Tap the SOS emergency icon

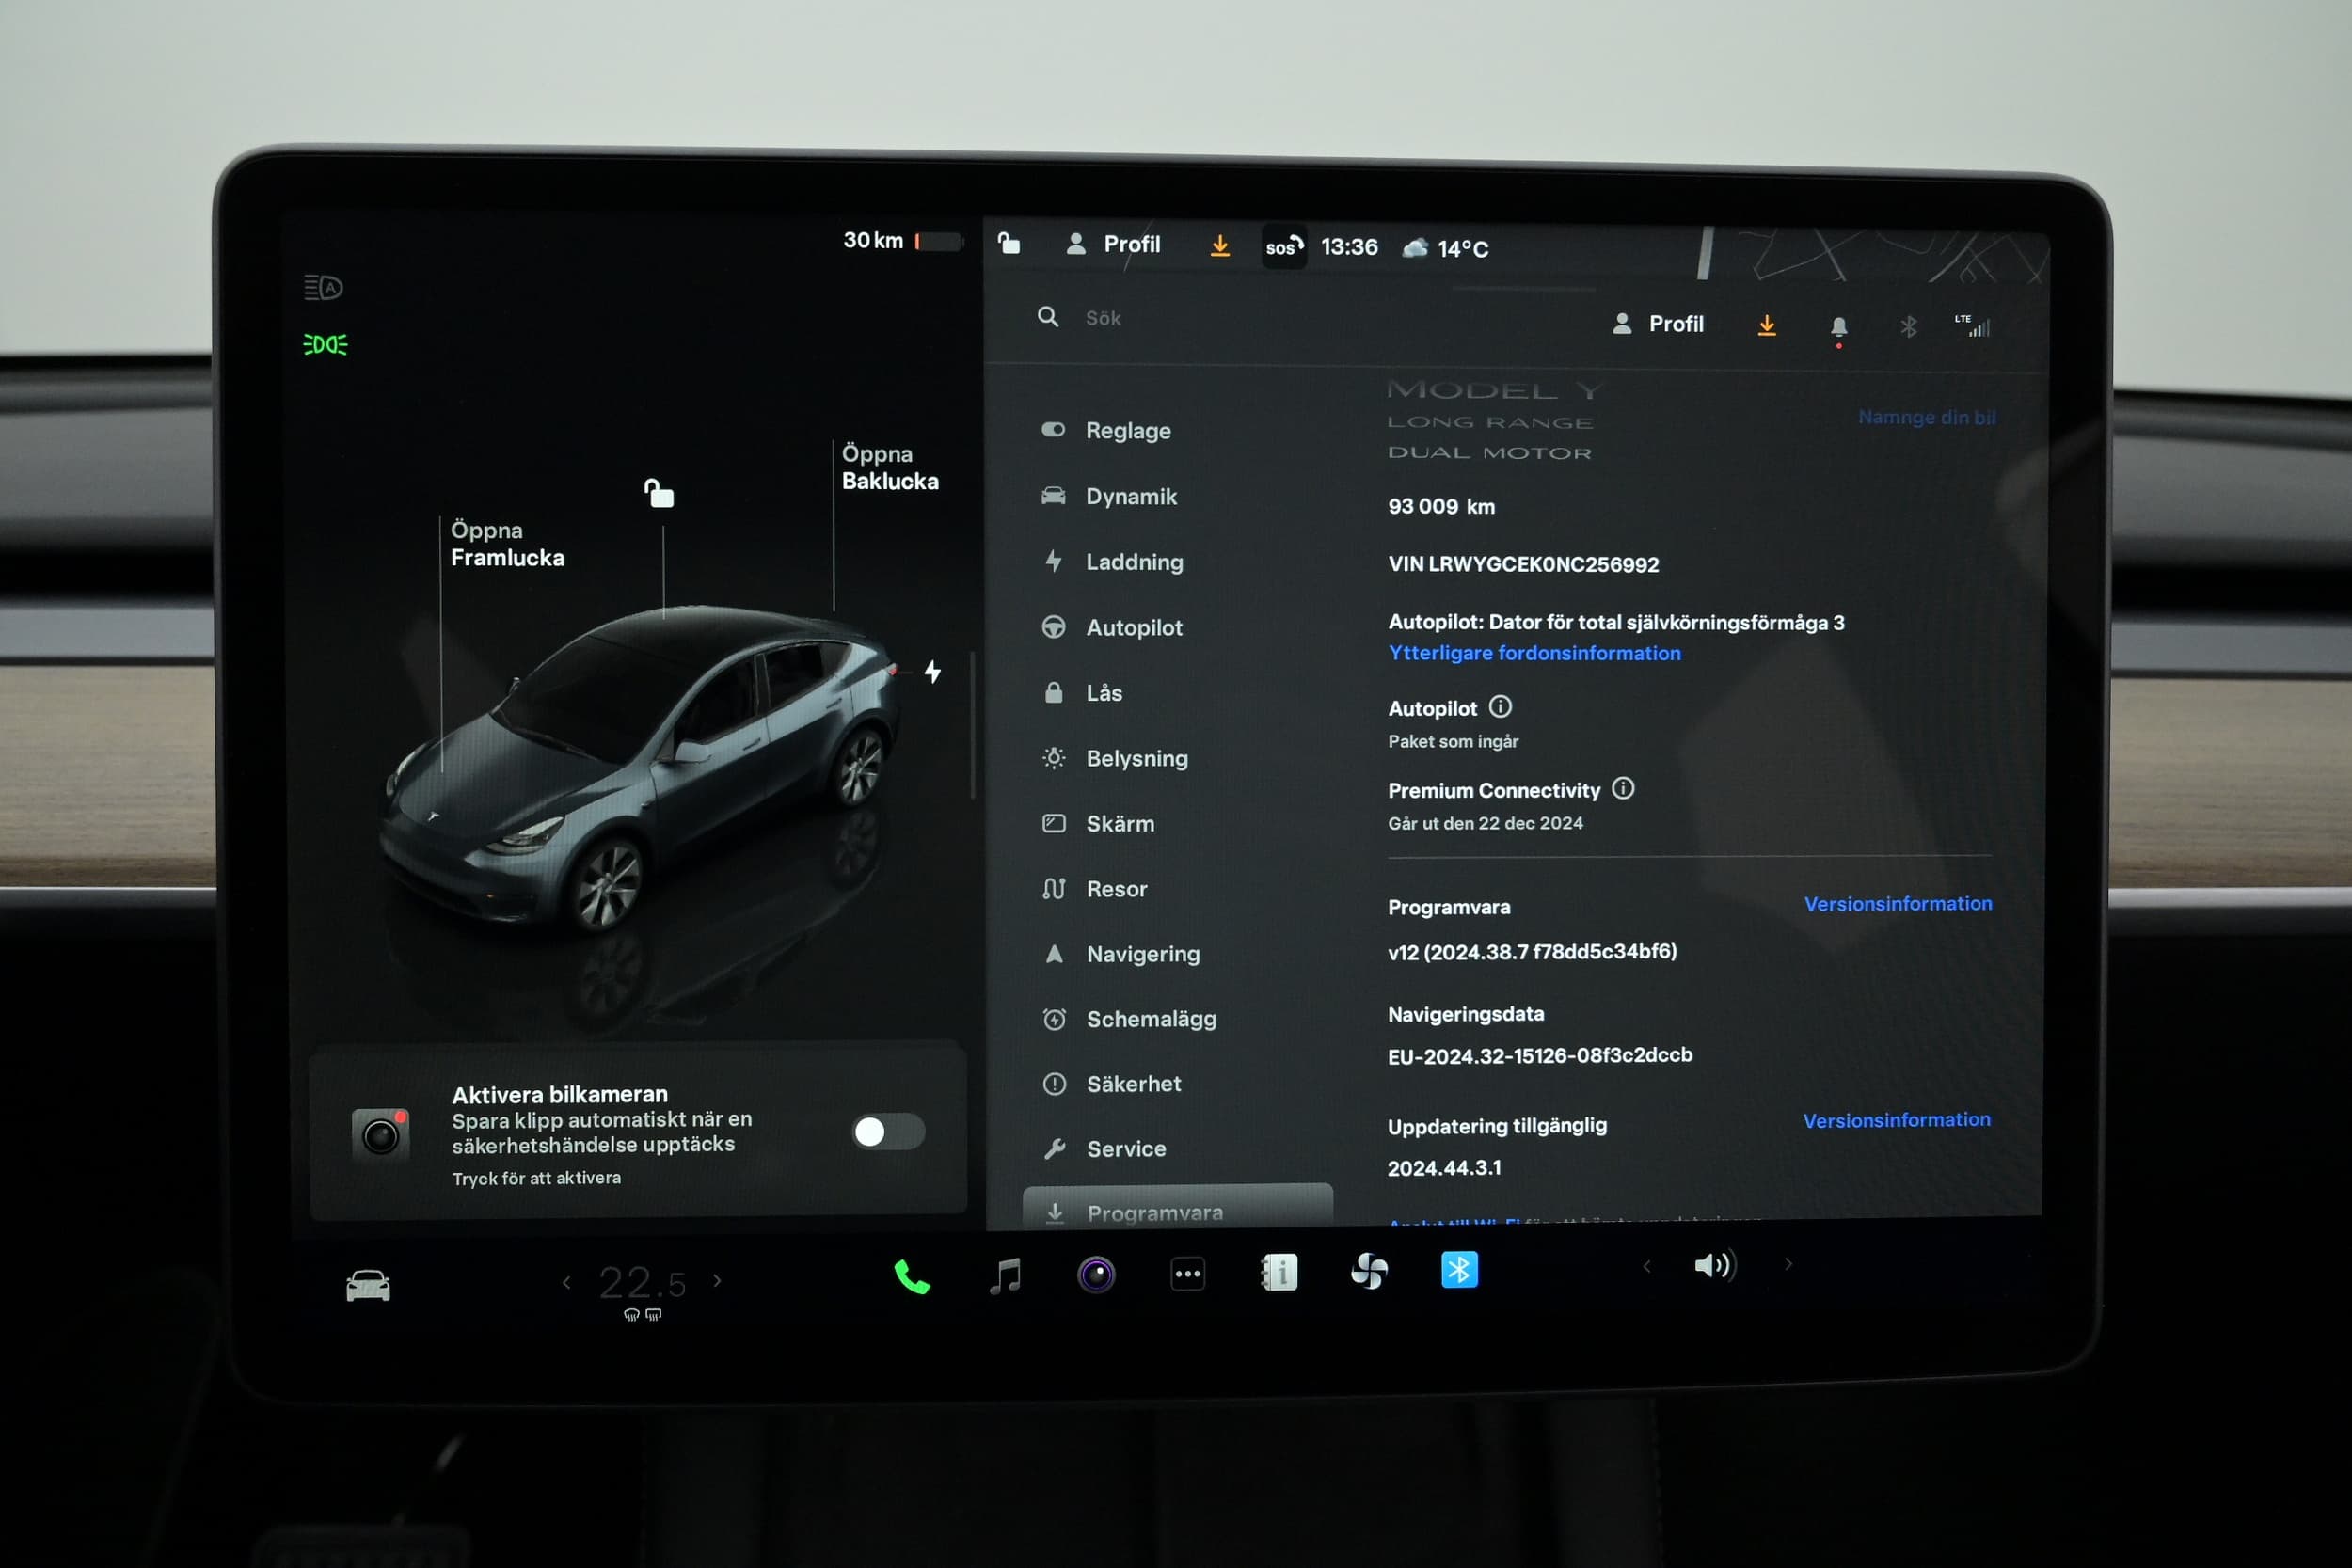click(x=1284, y=246)
